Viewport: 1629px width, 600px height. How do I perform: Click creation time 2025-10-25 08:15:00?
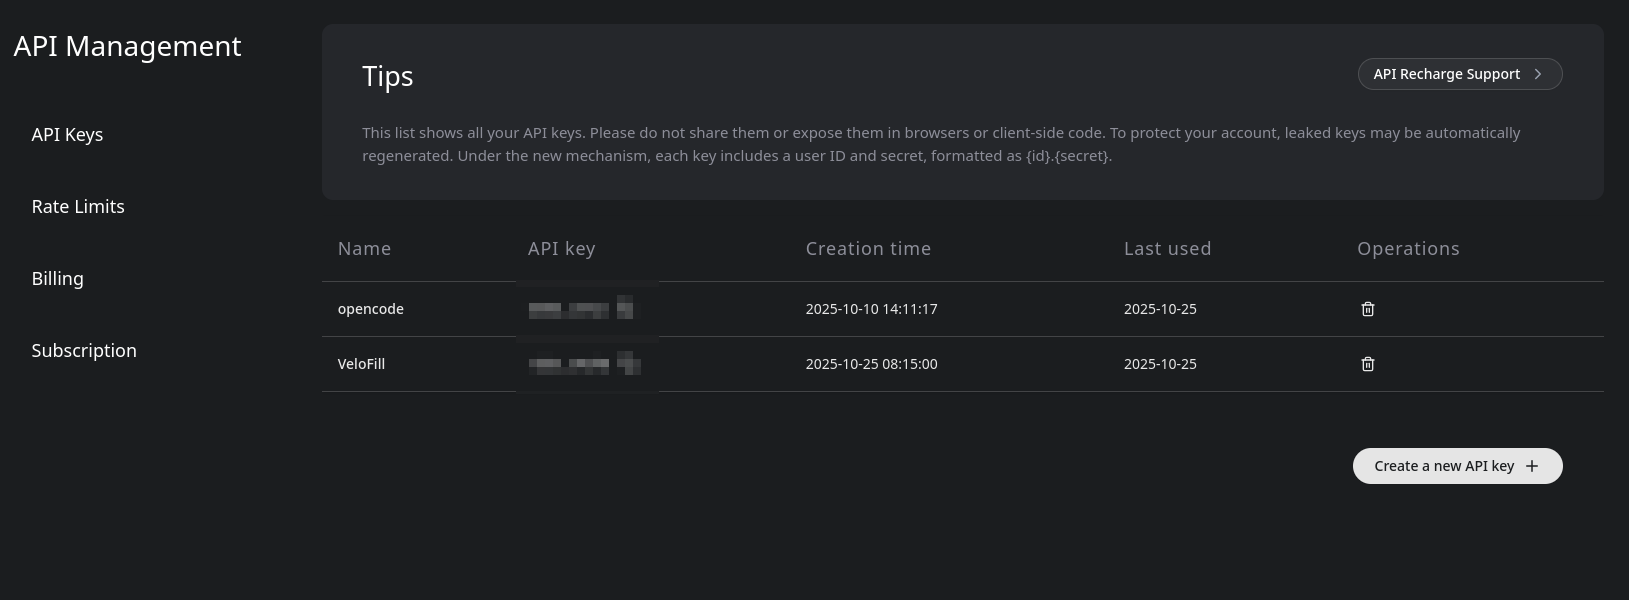[x=871, y=364]
